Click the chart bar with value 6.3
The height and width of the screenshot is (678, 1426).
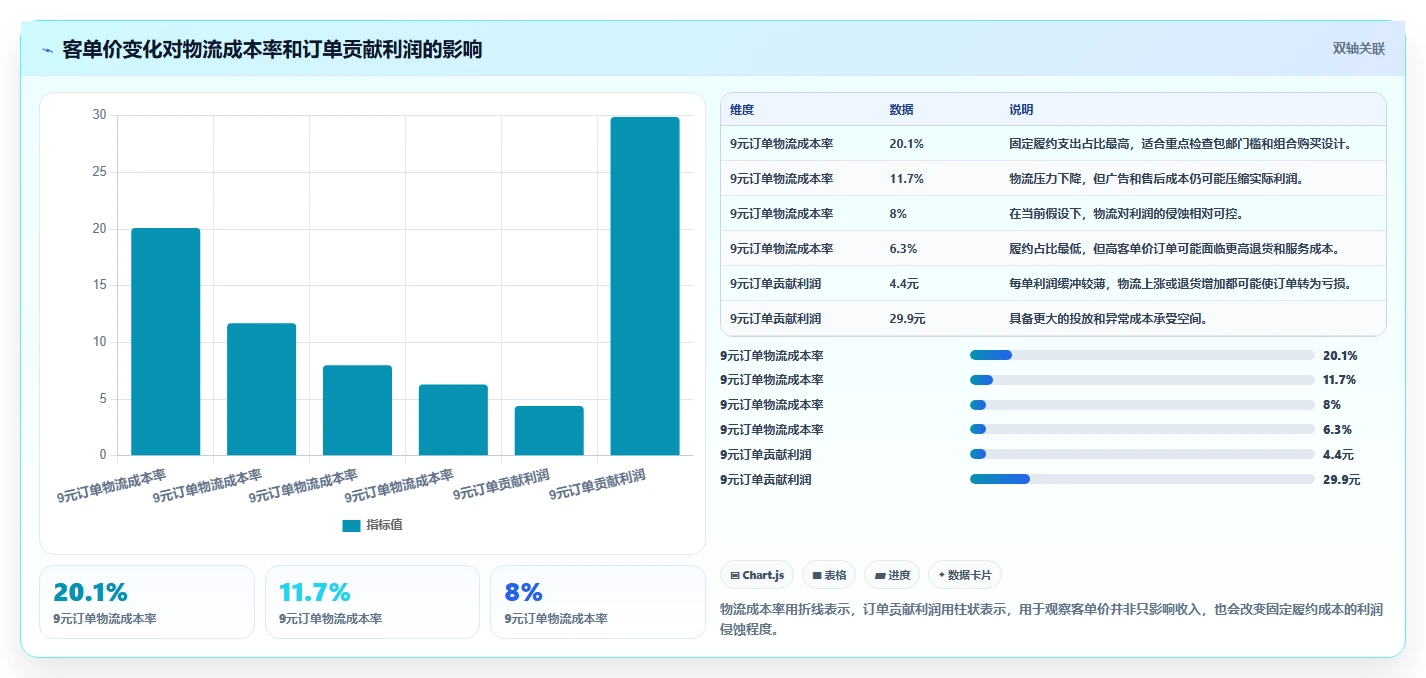[x=453, y=420]
